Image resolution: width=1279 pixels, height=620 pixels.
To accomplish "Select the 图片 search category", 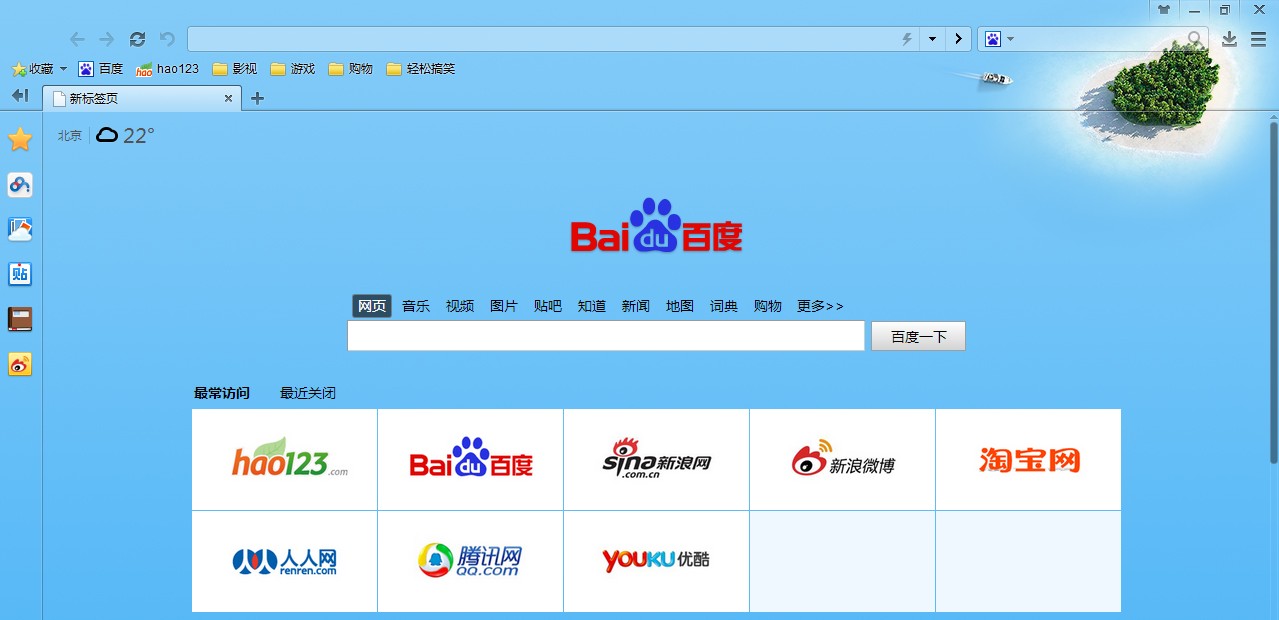I will coord(504,306).
